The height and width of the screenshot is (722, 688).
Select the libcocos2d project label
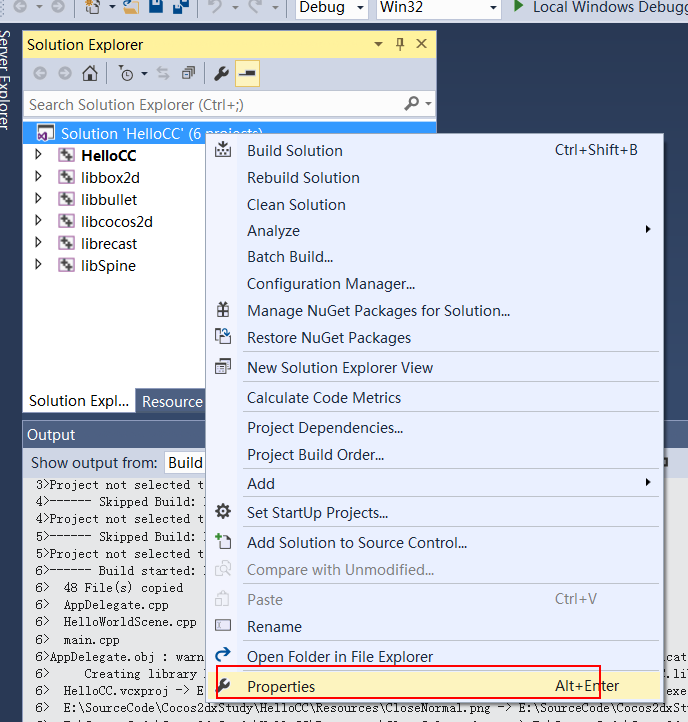pos(117,221)
